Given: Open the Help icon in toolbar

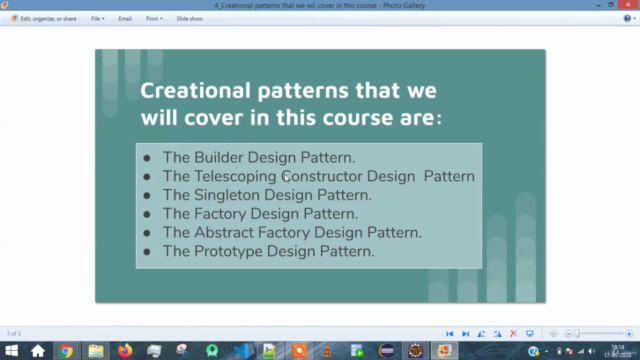Looking at the screenshot, I should click(x=627, y=18).
